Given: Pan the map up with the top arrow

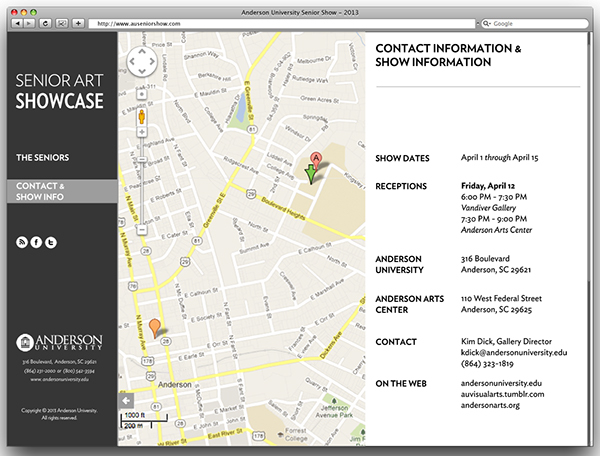Looking at the screenshot, I should point(142,51).
